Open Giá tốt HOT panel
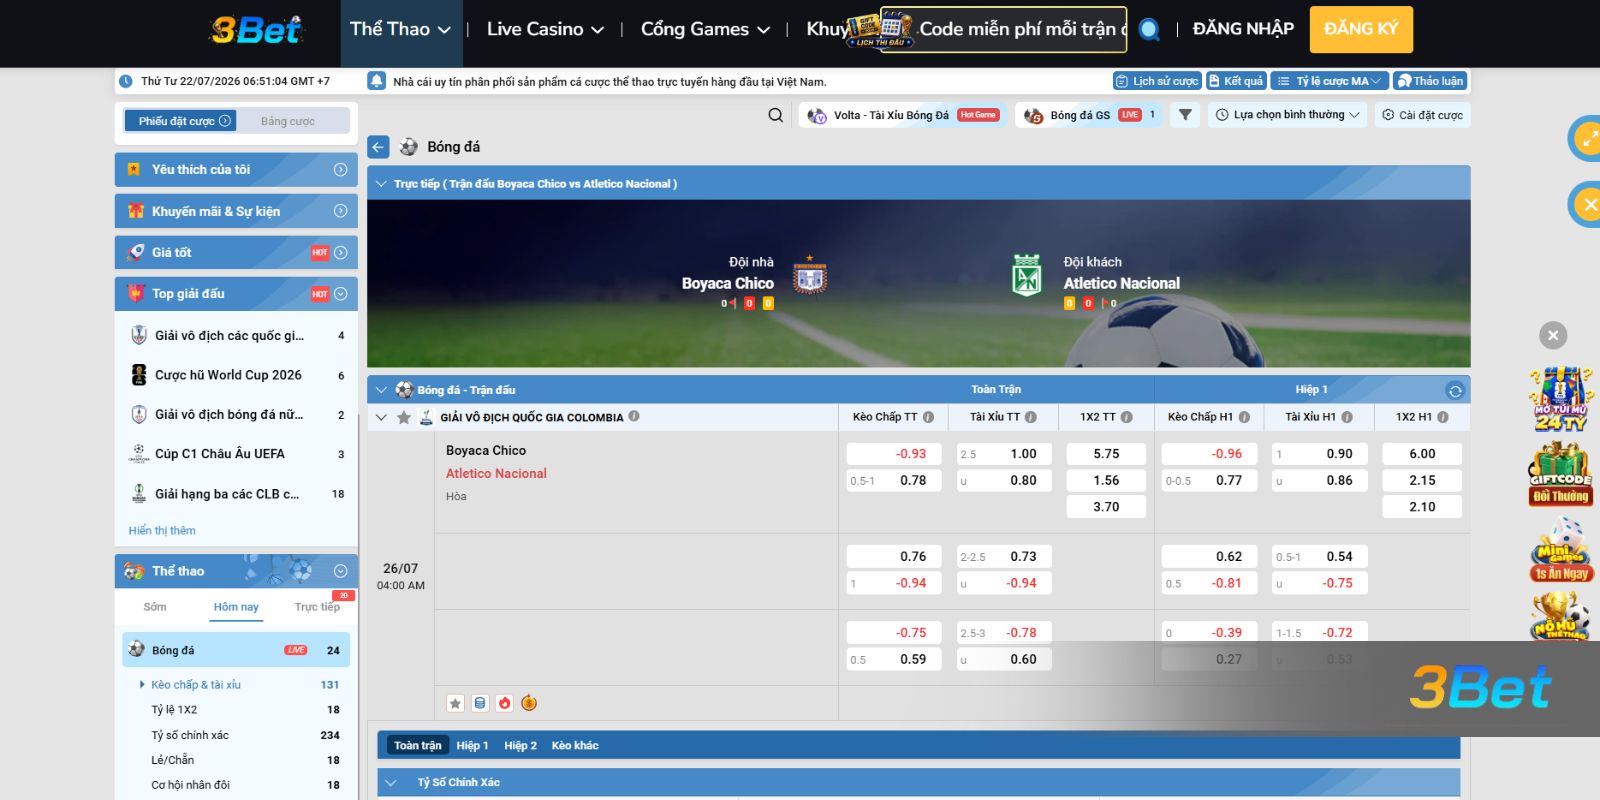The width and height of the screenshot is (1600, 800). 236,253
